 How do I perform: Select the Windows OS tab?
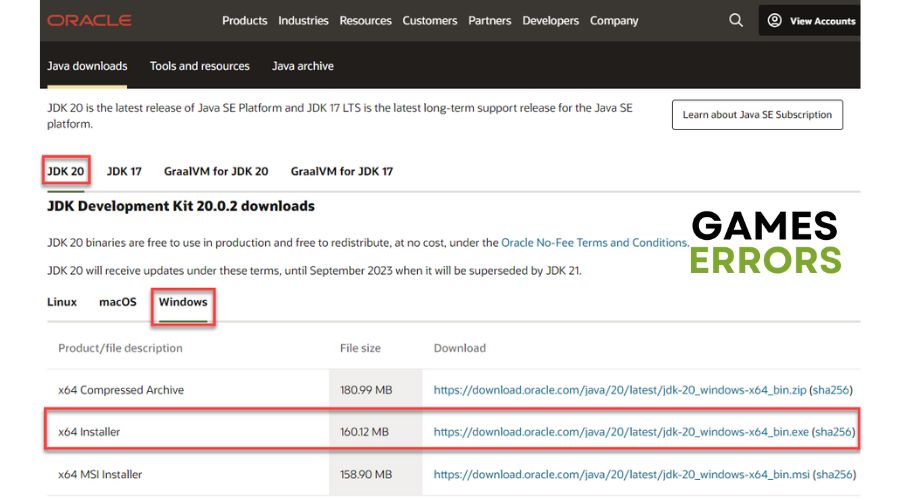(183, 302)
